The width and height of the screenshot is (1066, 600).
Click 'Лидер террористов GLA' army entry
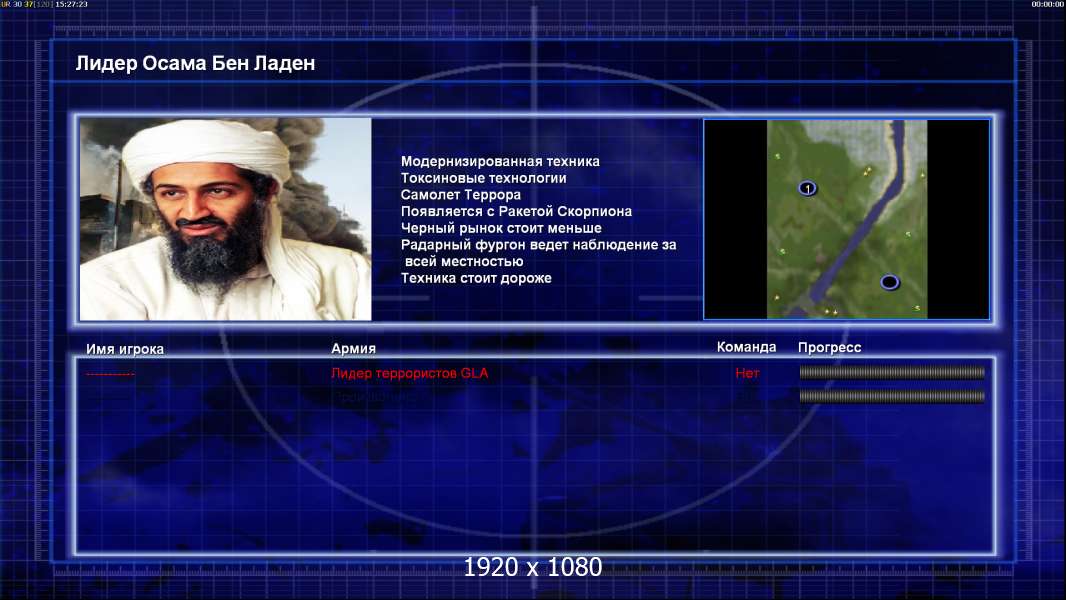[x=409, y=373]
